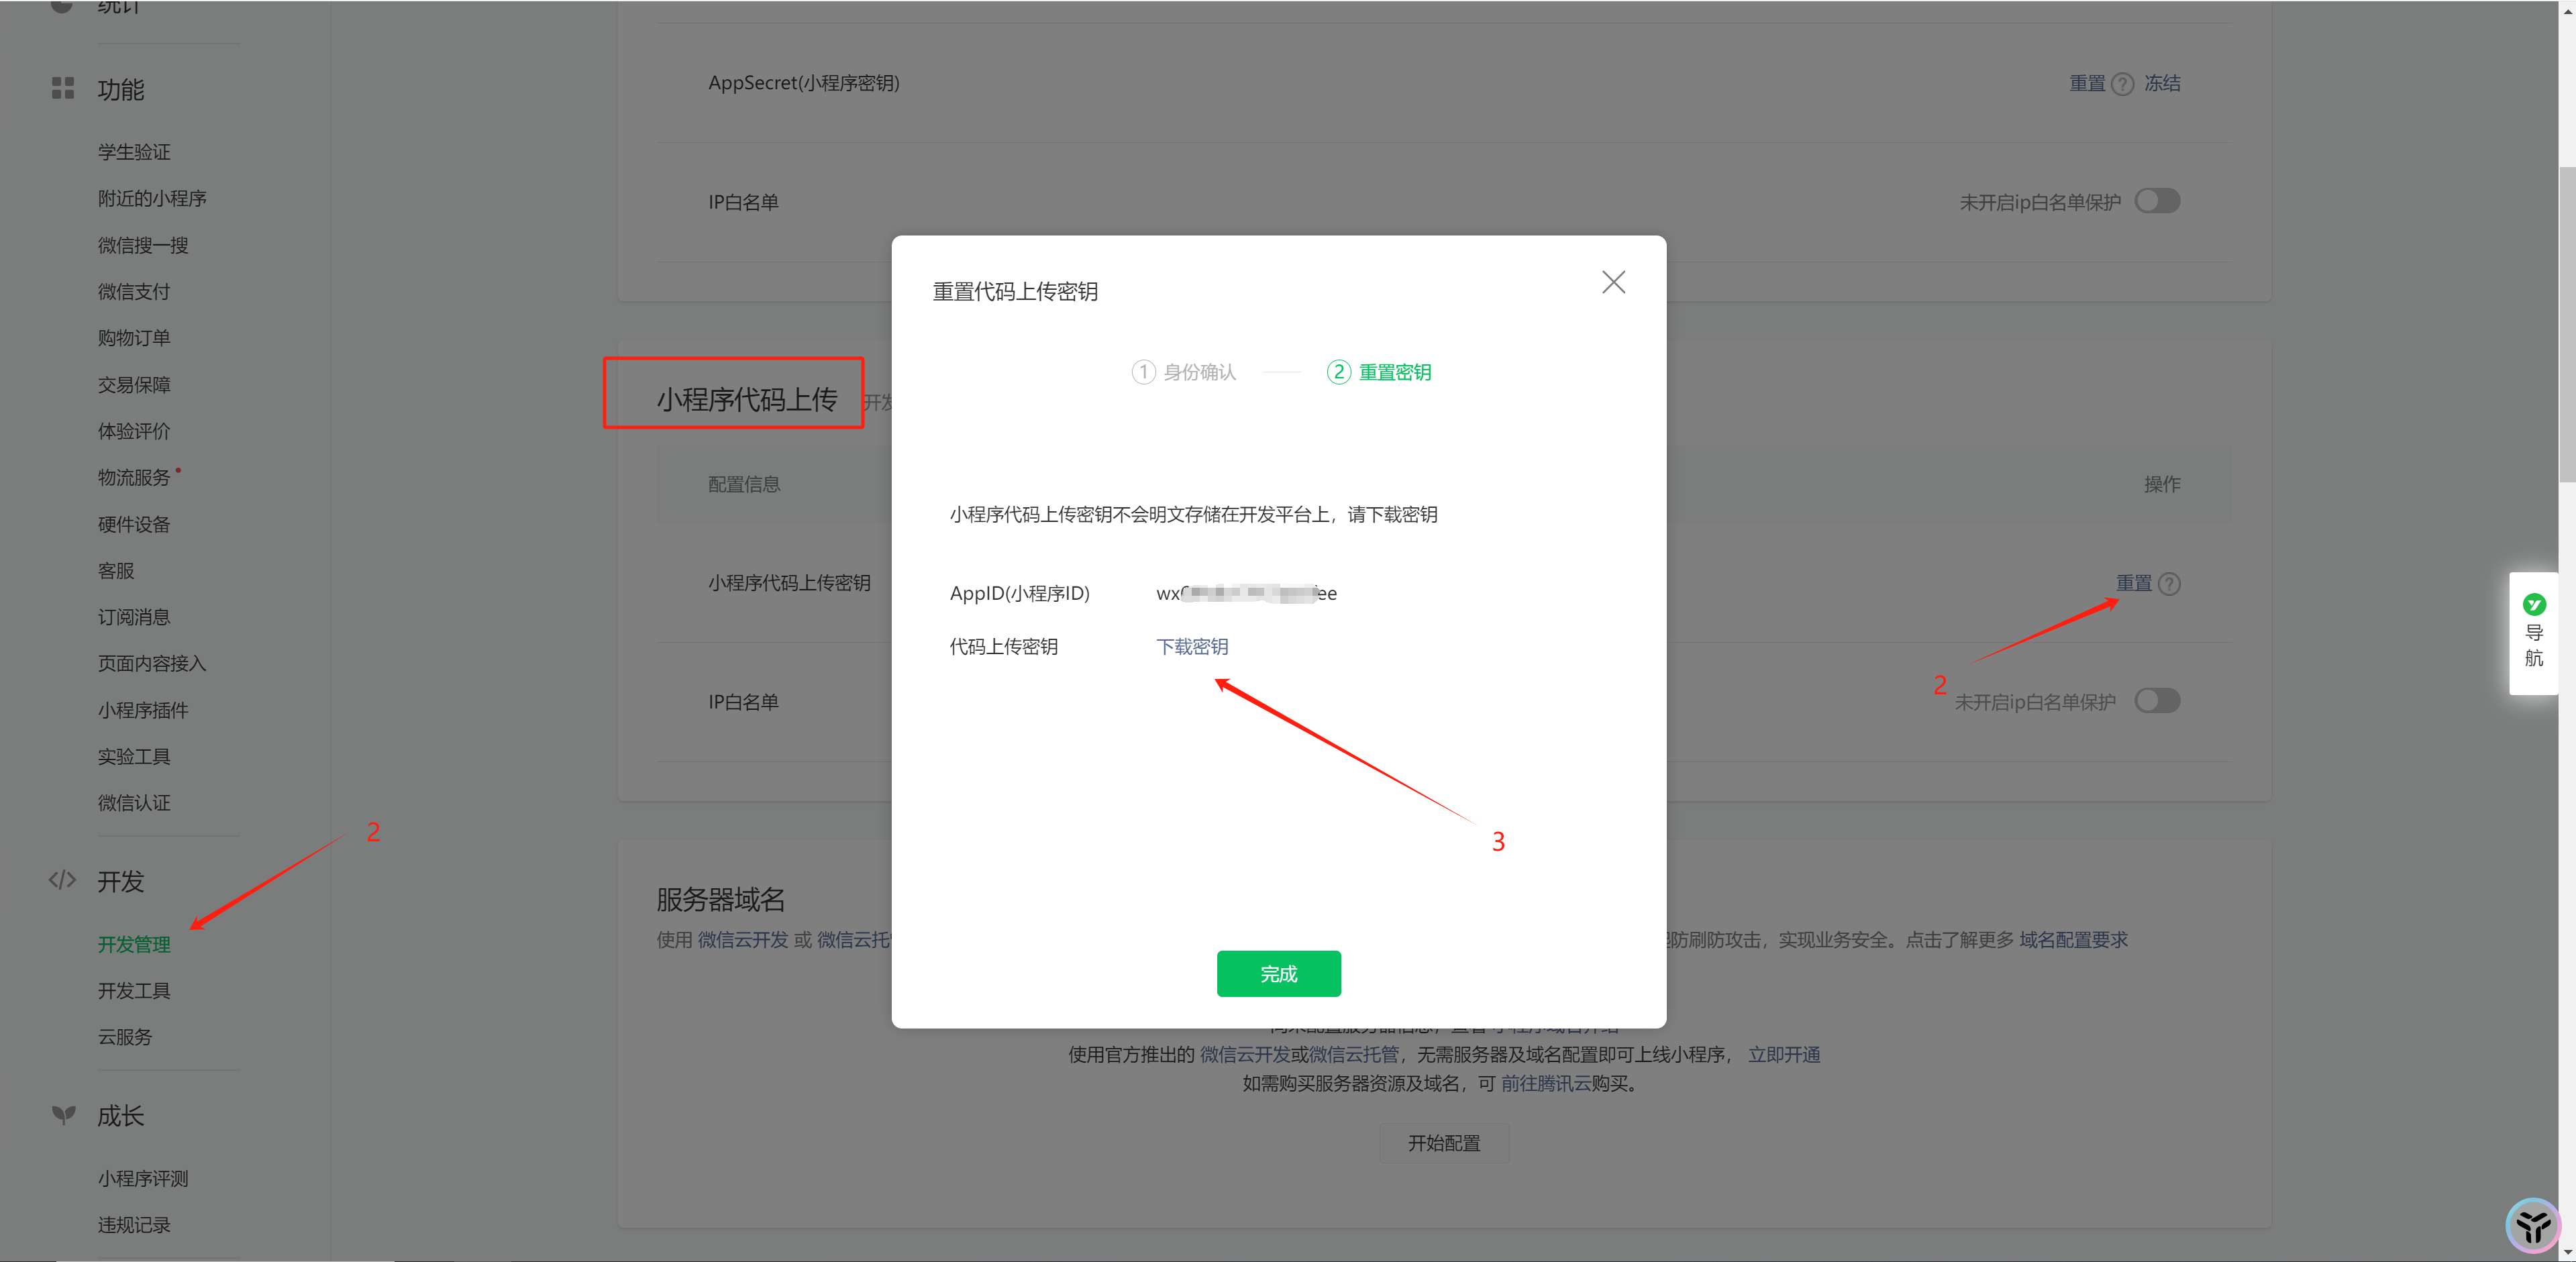The image size is (2576, 1262).
Task: Click the 开发 section heading
Action: [x=121, y=881]
